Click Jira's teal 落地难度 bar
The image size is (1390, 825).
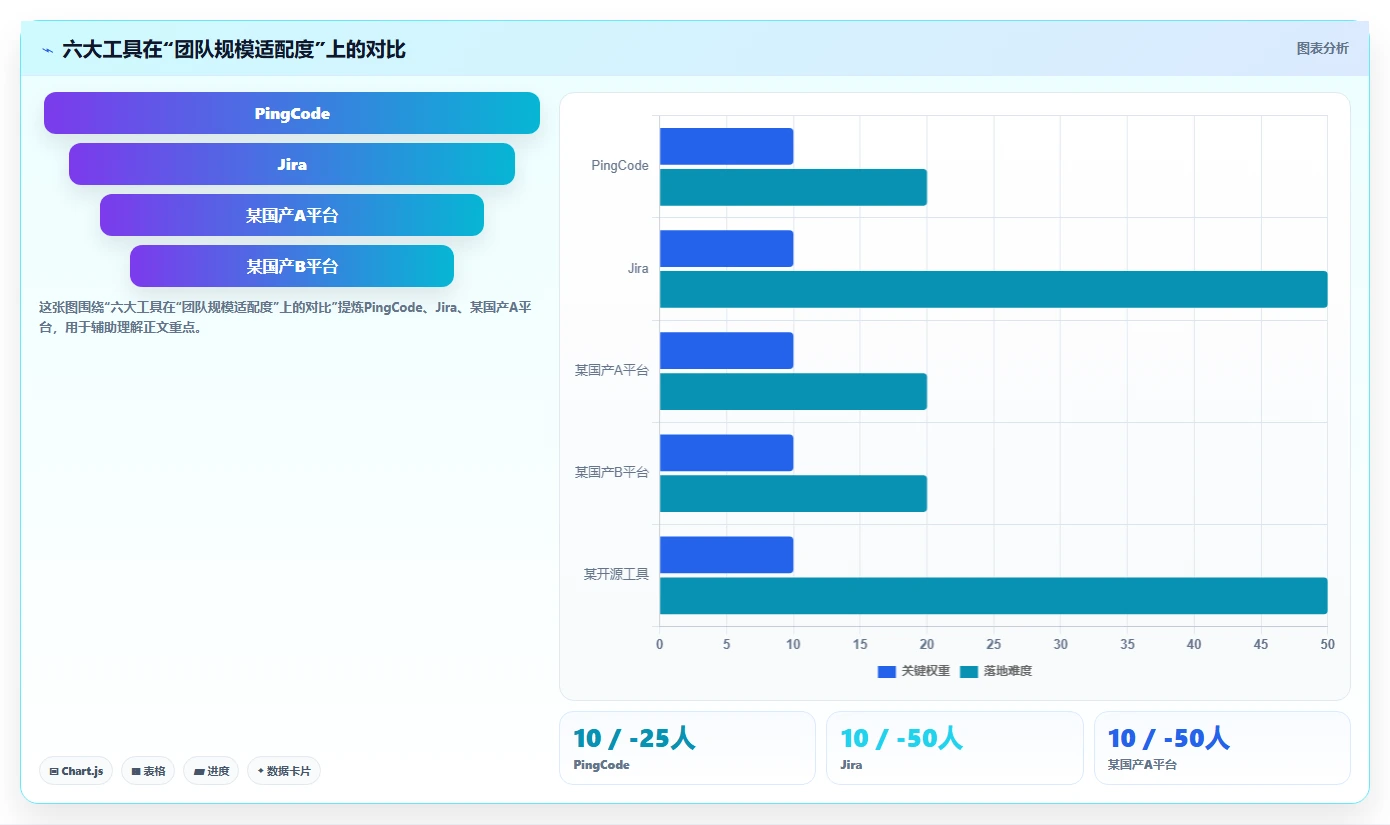click(x=993, y=289)
